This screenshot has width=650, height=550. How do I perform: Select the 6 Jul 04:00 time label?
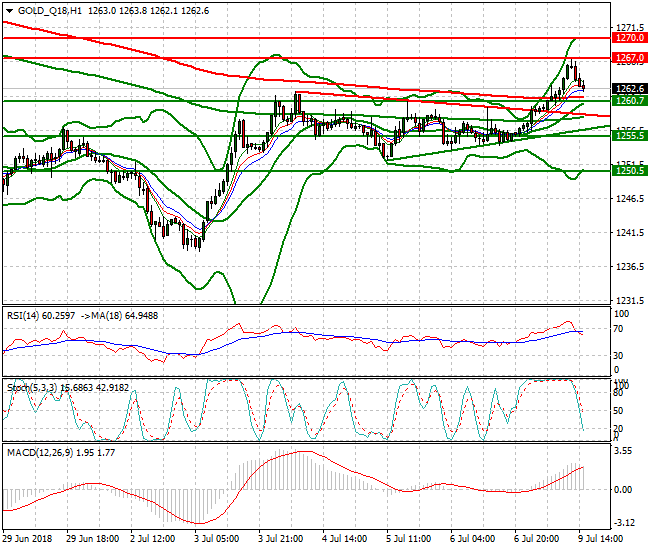point(473,539)
